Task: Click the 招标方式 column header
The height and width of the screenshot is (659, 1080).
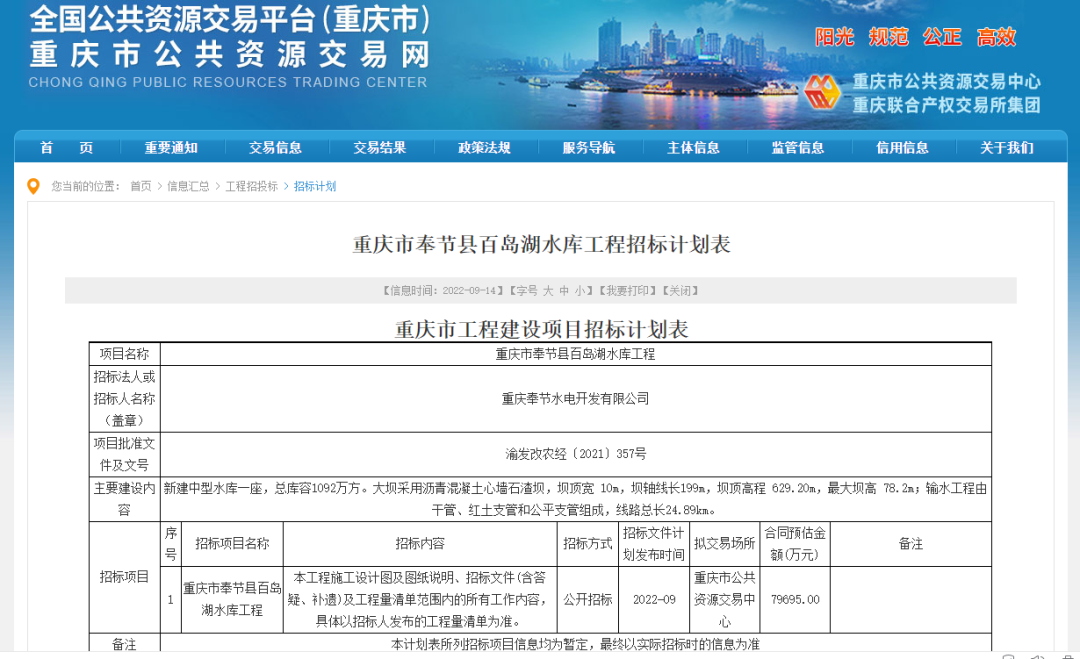Action: [x=588, y=543]
